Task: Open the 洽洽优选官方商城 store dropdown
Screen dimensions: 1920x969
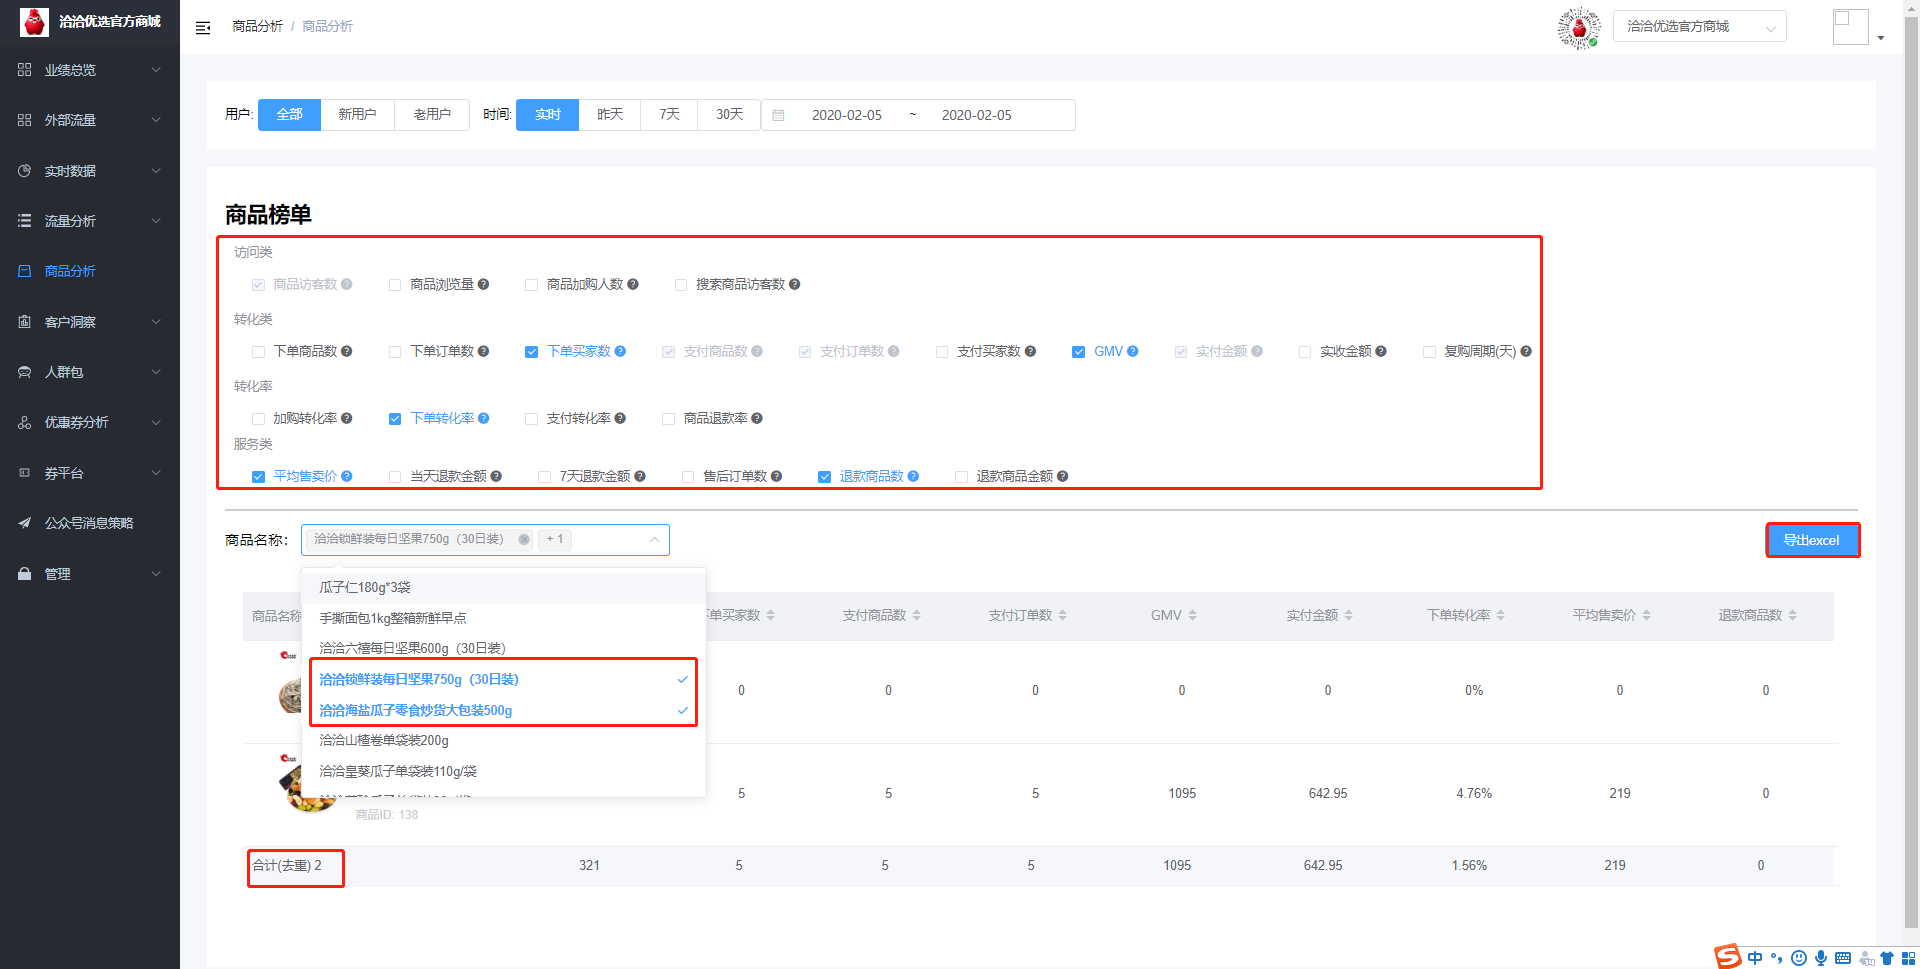Action: (1699, 27)
